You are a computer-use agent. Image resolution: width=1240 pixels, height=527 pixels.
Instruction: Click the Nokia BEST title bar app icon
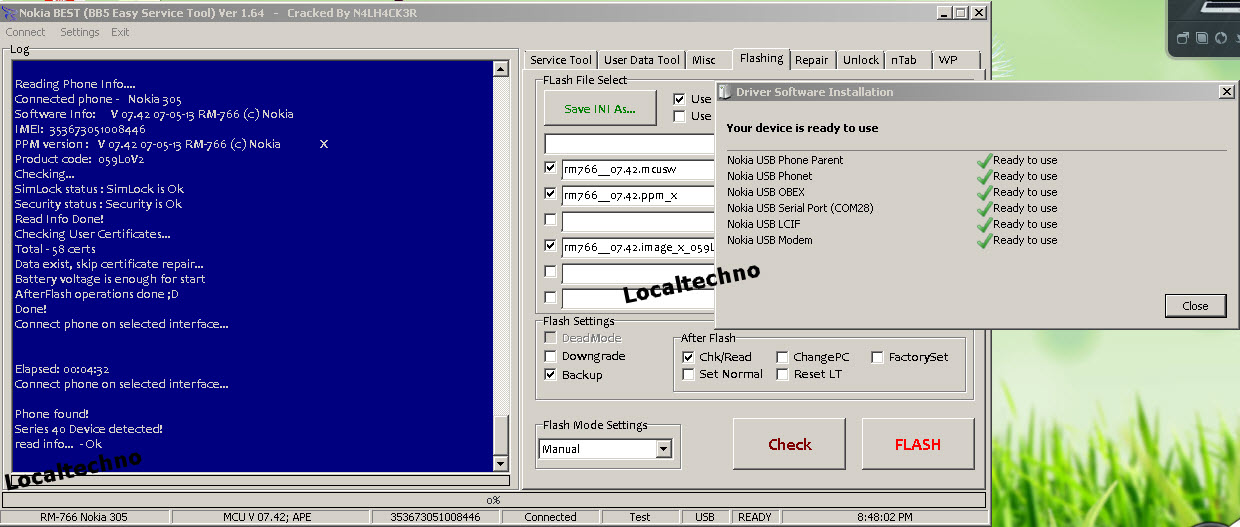(9, 13)
